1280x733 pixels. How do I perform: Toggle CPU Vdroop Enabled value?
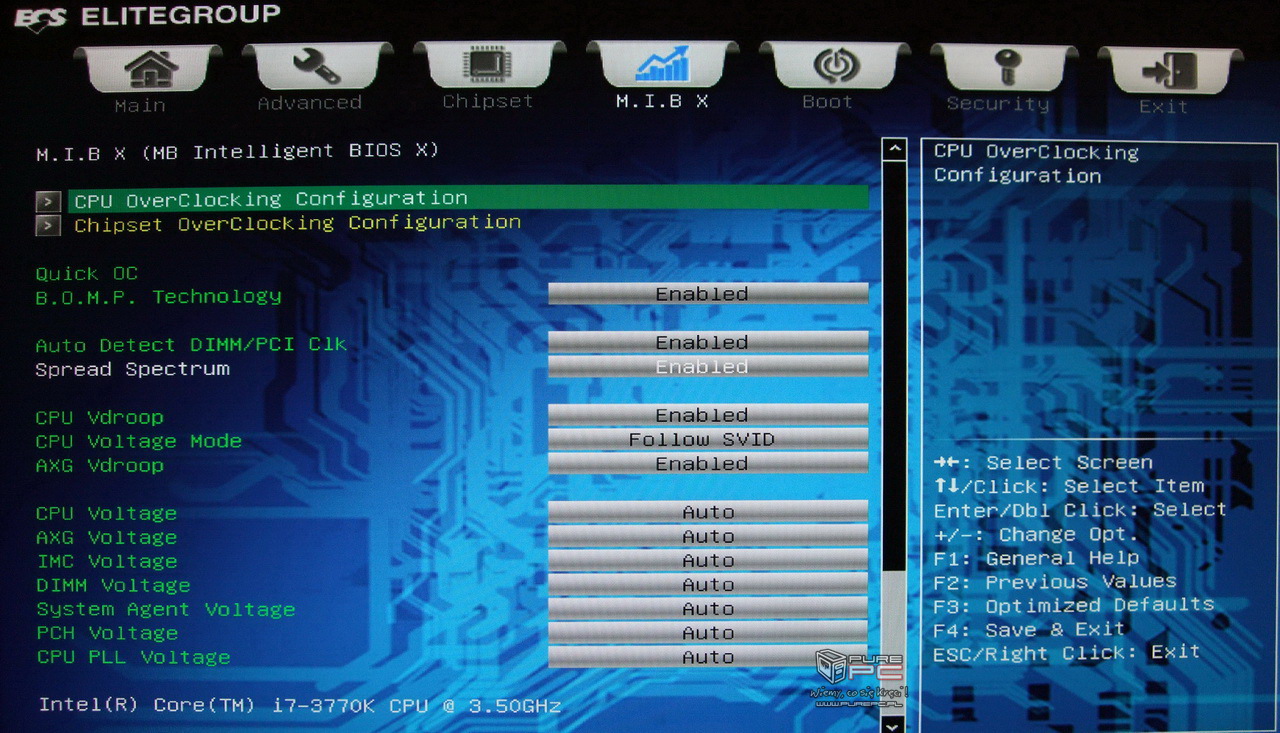708,415
